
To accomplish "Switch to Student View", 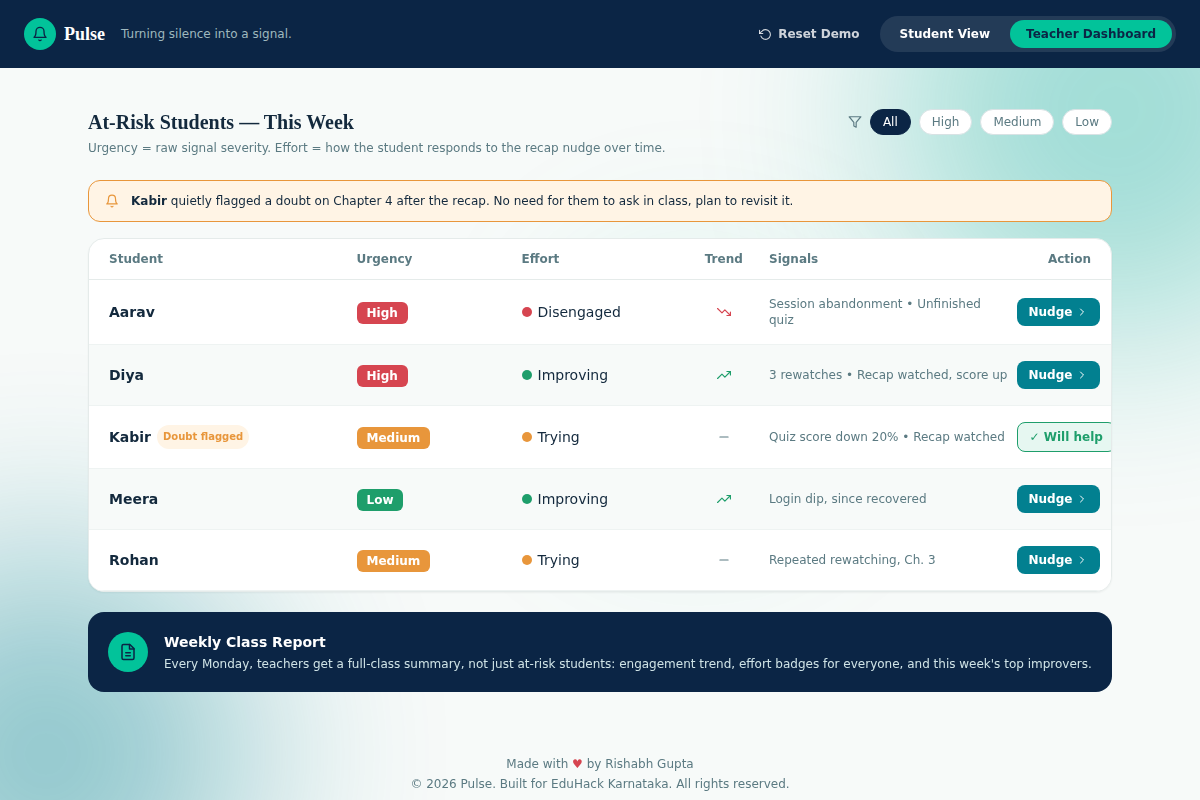I will click(x=944, y=34).
